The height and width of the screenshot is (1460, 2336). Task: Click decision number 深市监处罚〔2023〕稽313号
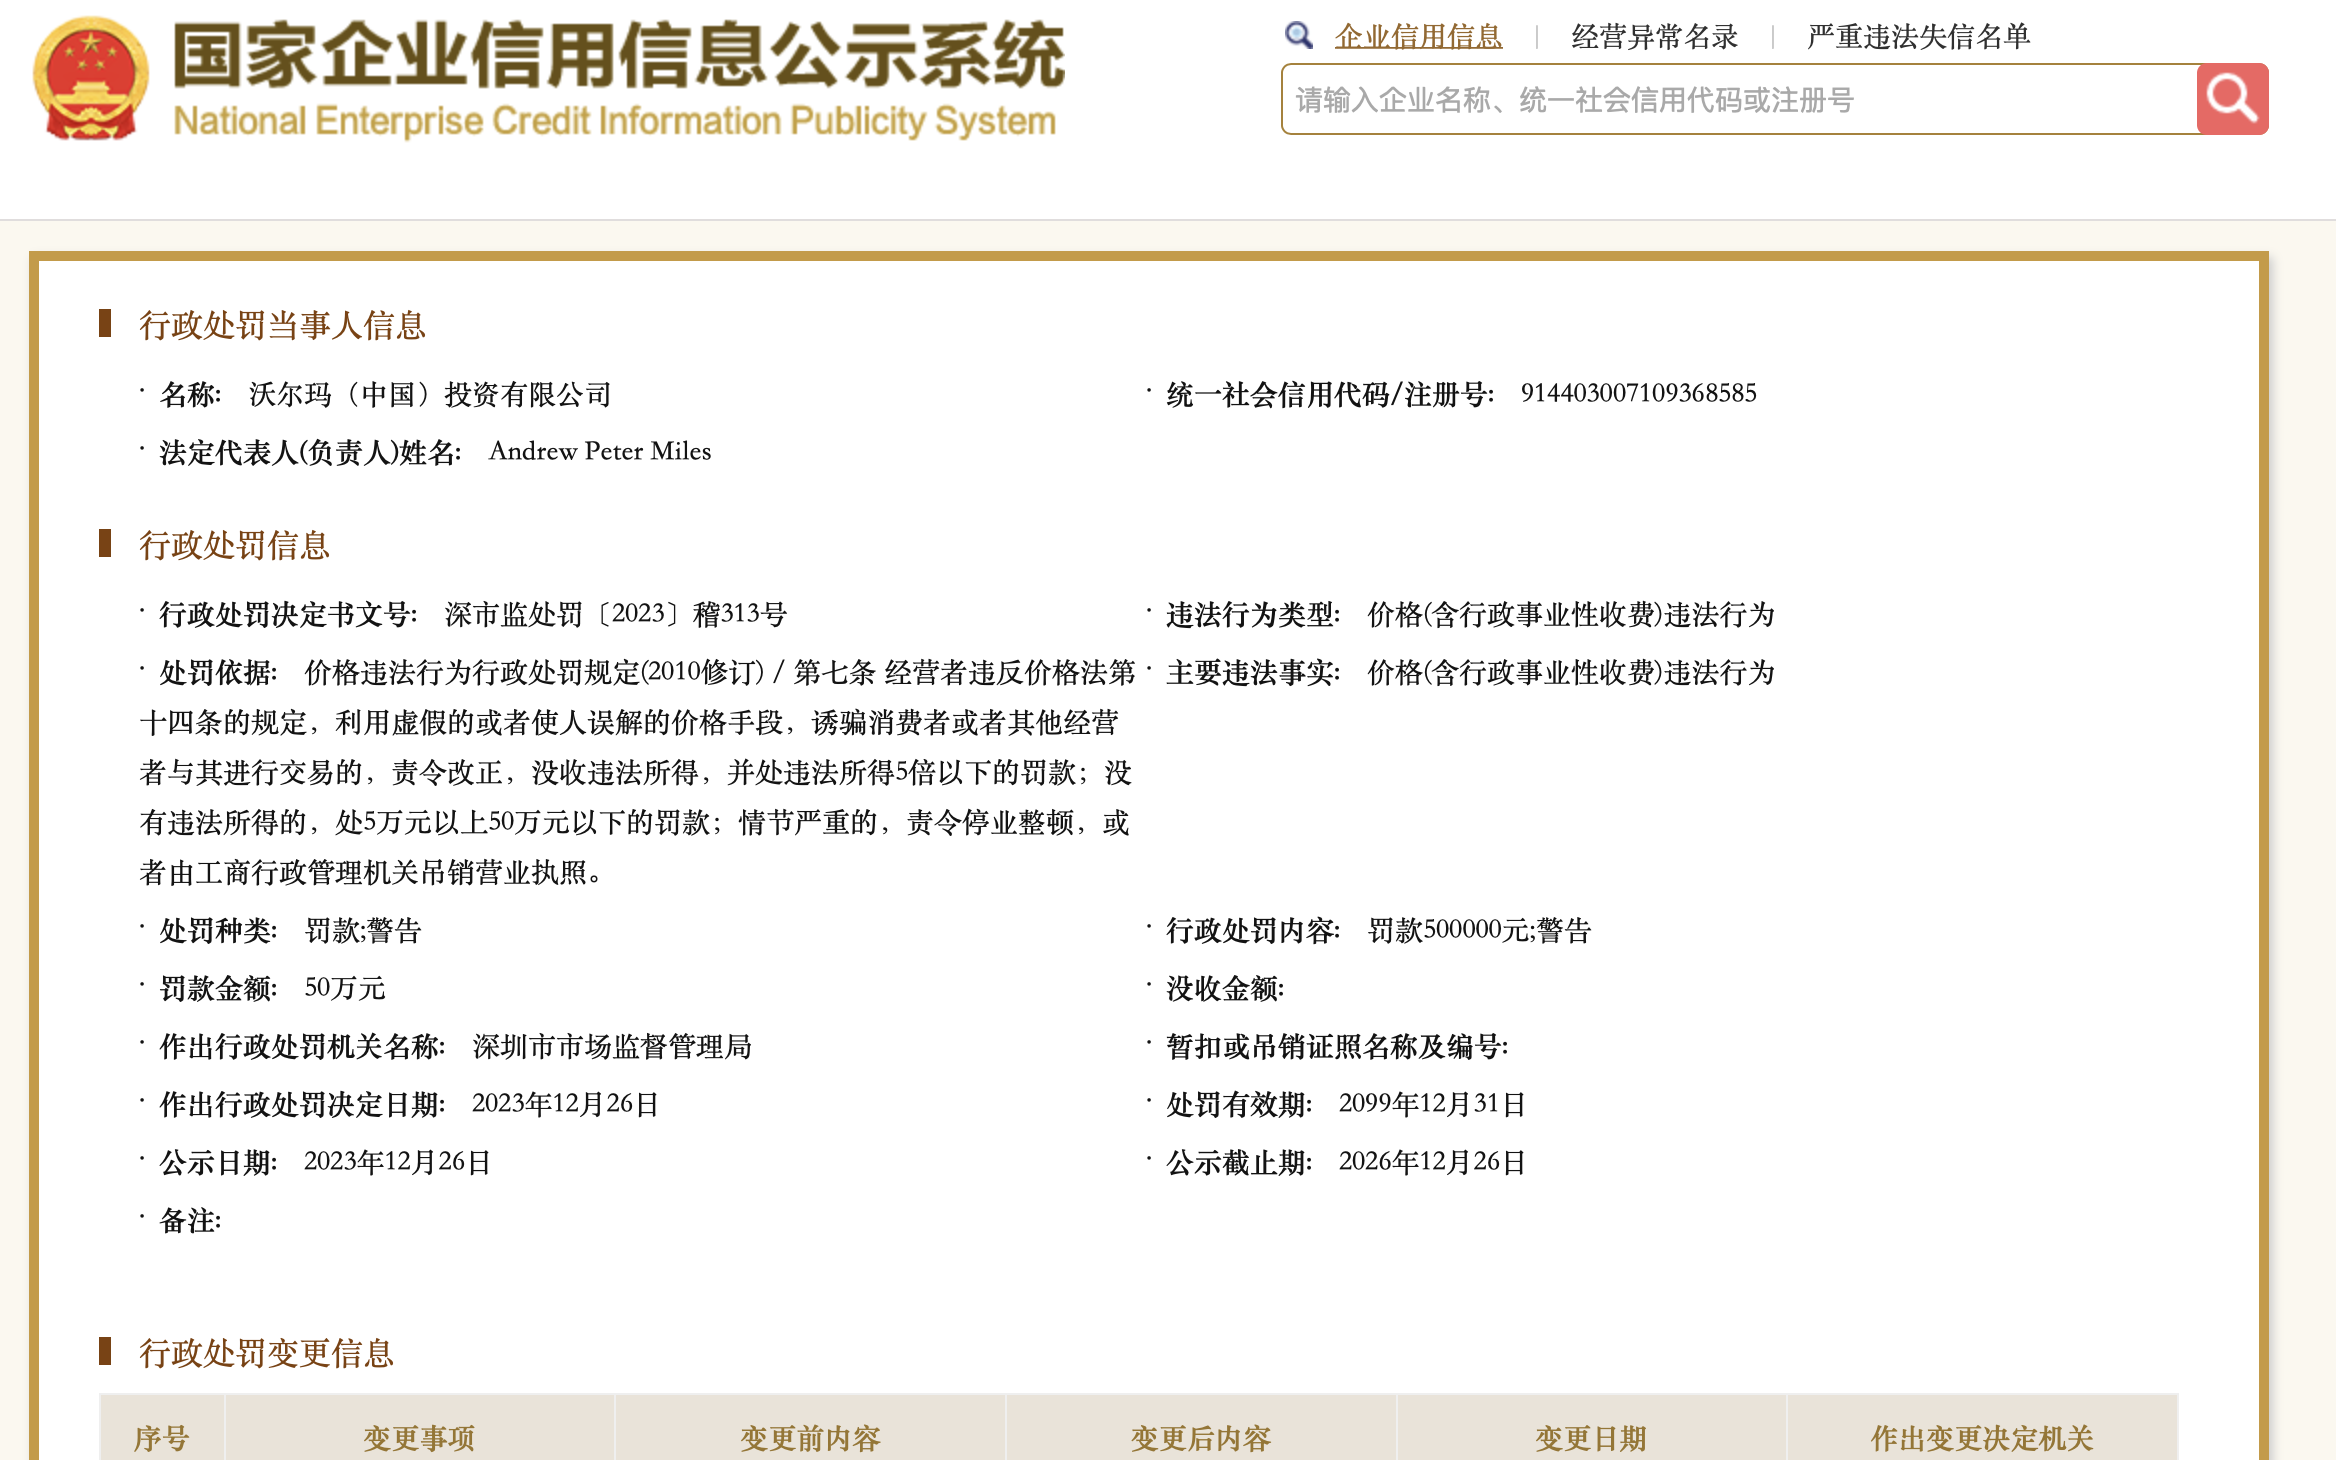(616, 614)
